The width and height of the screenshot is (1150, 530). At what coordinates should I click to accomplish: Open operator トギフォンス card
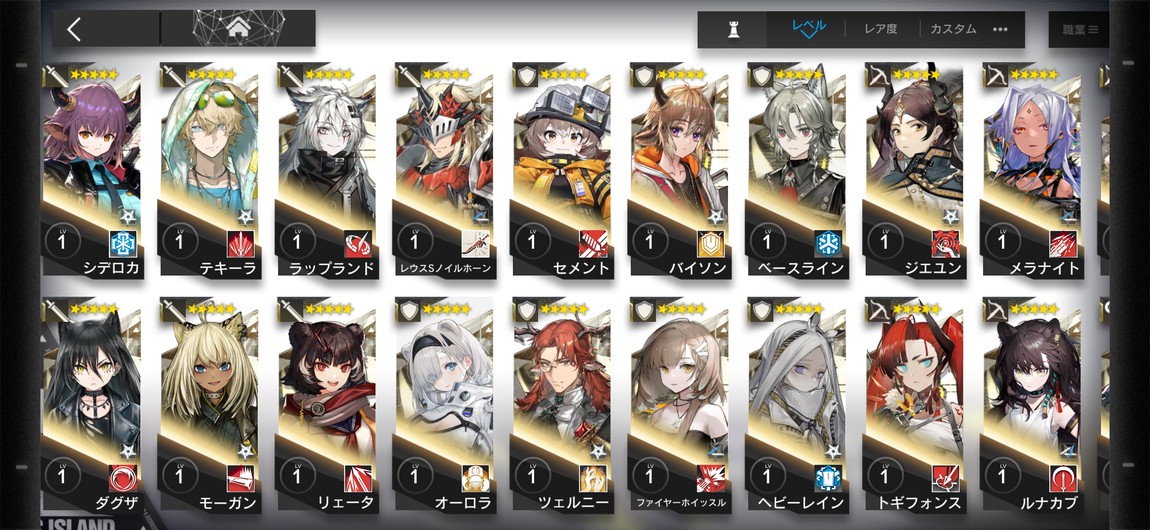coord(912,405)
